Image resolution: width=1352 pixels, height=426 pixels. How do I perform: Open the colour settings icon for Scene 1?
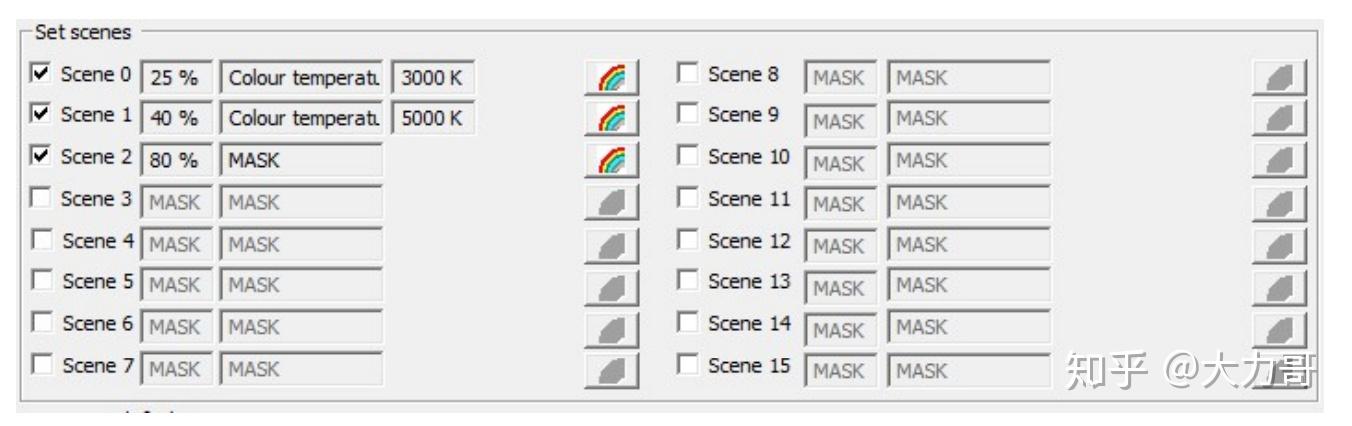611,119
